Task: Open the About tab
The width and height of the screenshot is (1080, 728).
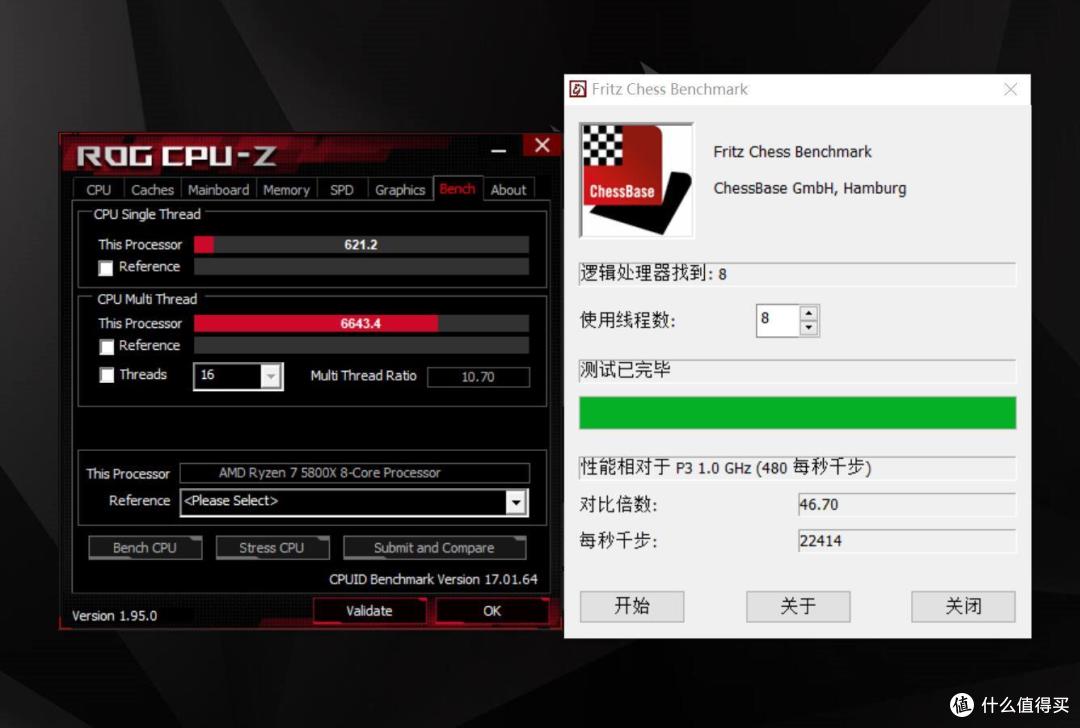Action: (x=508, y=189)
